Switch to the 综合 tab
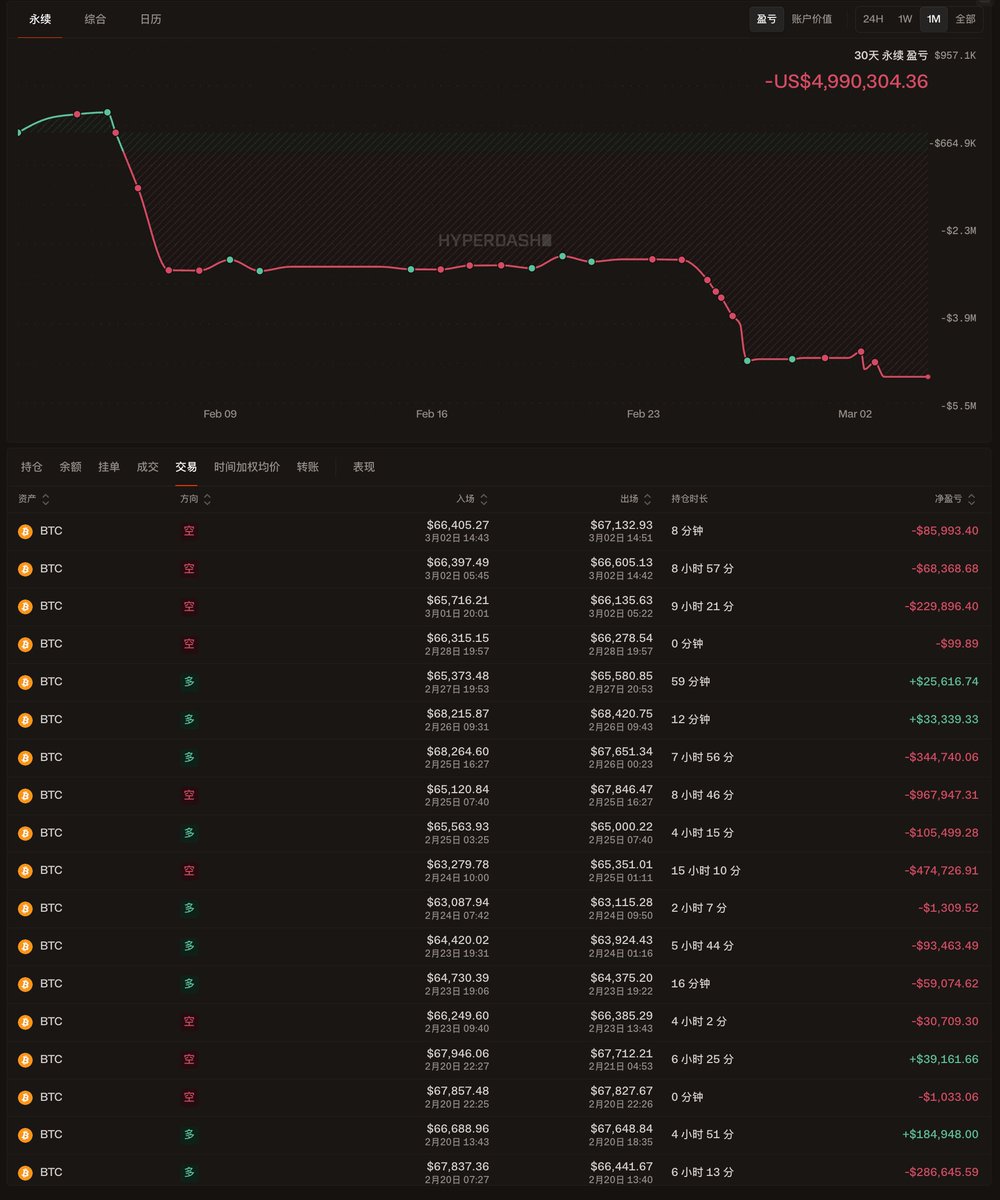Screen dimensions: 1000x1200 96,19
